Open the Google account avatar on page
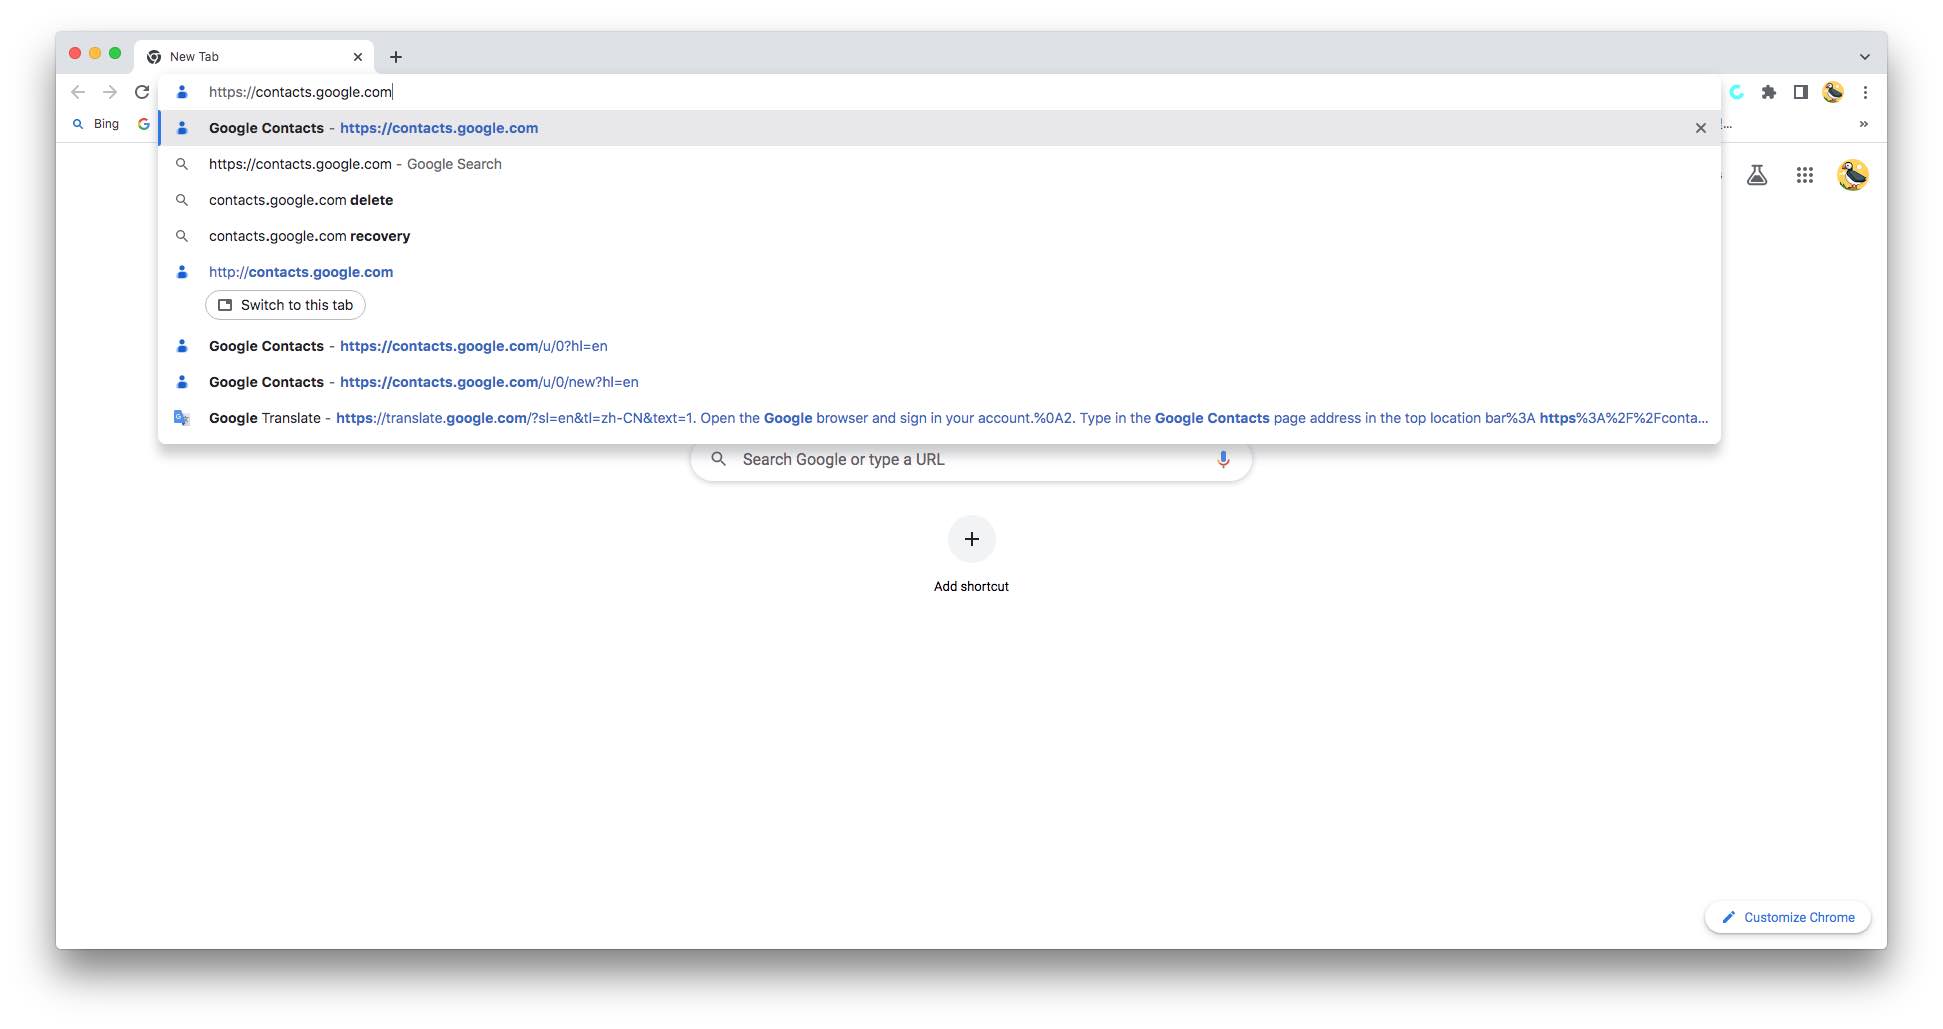The width and height of the screenshot is (1943, 1029). (x=1853, y=176)
